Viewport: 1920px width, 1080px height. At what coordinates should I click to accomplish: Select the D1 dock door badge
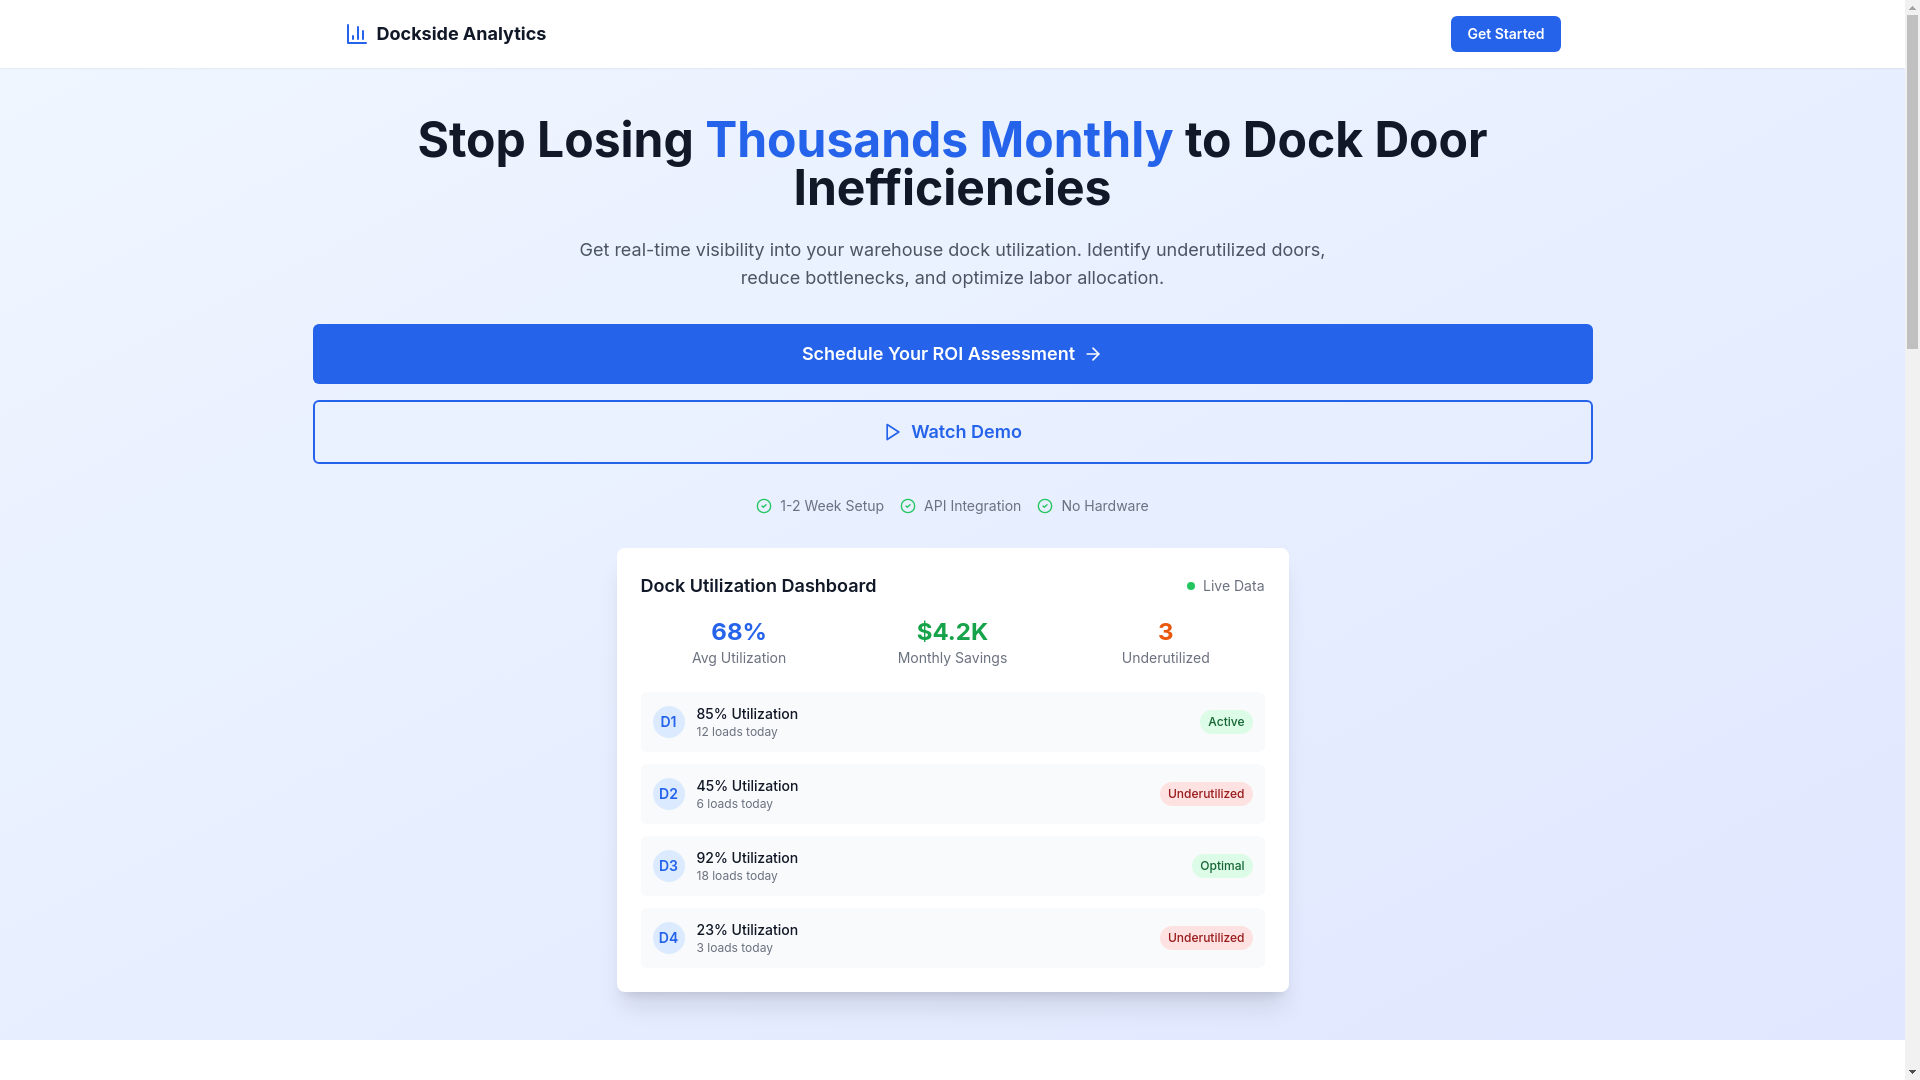(668, 722)
